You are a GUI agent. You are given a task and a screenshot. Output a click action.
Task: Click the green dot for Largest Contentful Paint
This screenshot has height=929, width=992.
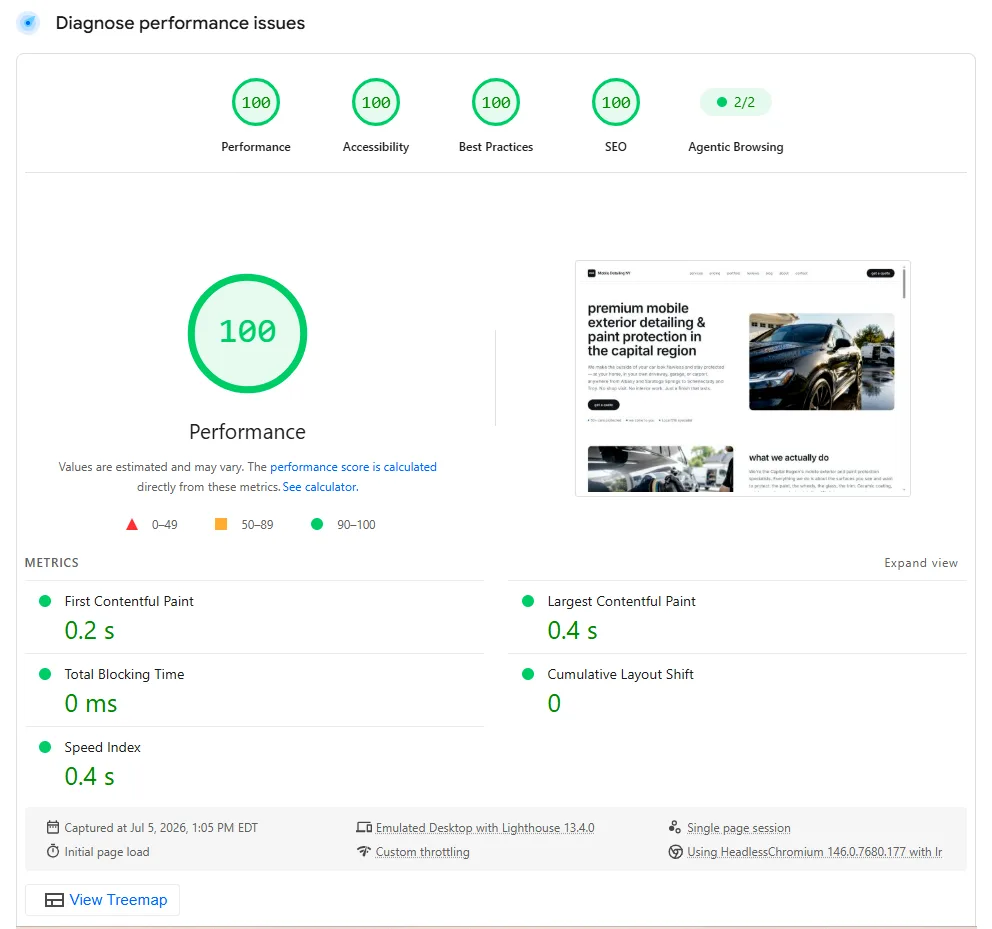tap(528, 601)
